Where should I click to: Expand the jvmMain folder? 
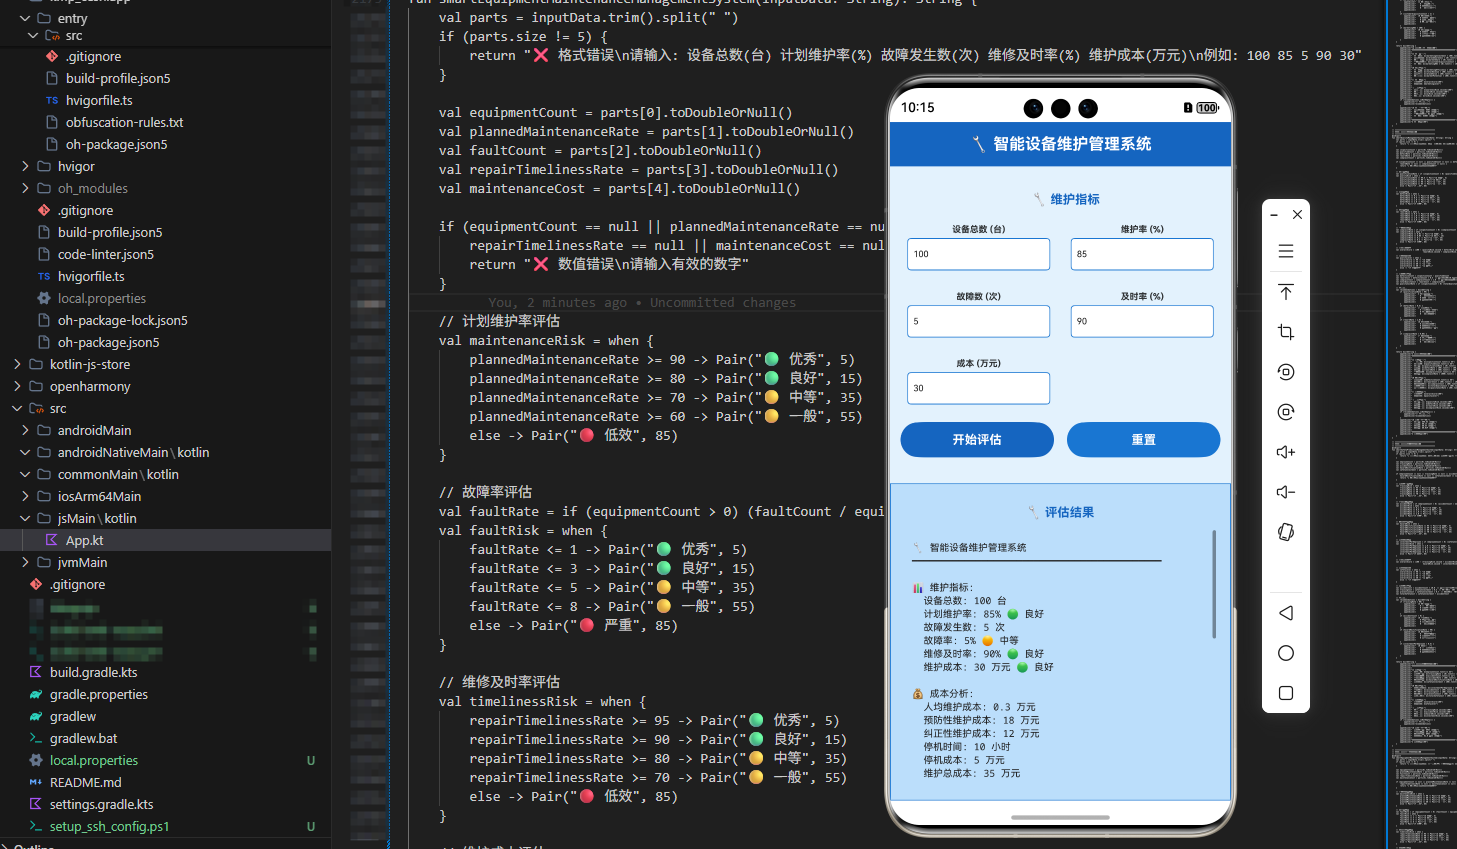[x=25, y=562]
